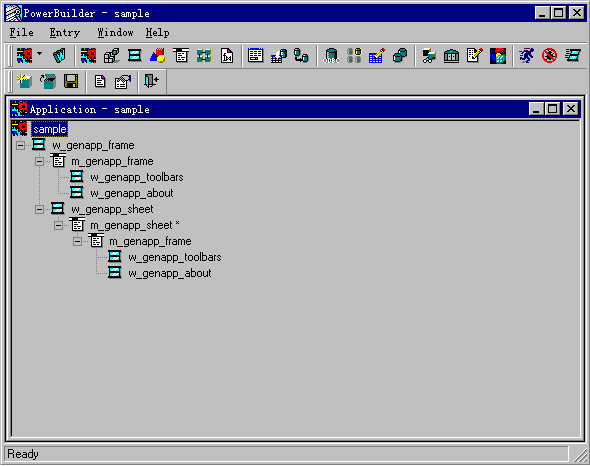
Task: Click the Save floppy disk icon
Action: [x=71, y=81]
